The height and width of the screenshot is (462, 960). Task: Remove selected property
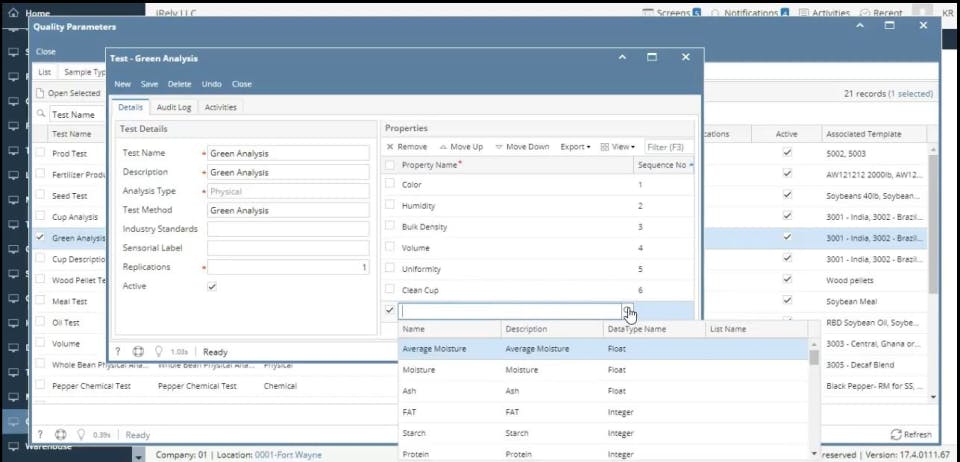pos(407,147)
